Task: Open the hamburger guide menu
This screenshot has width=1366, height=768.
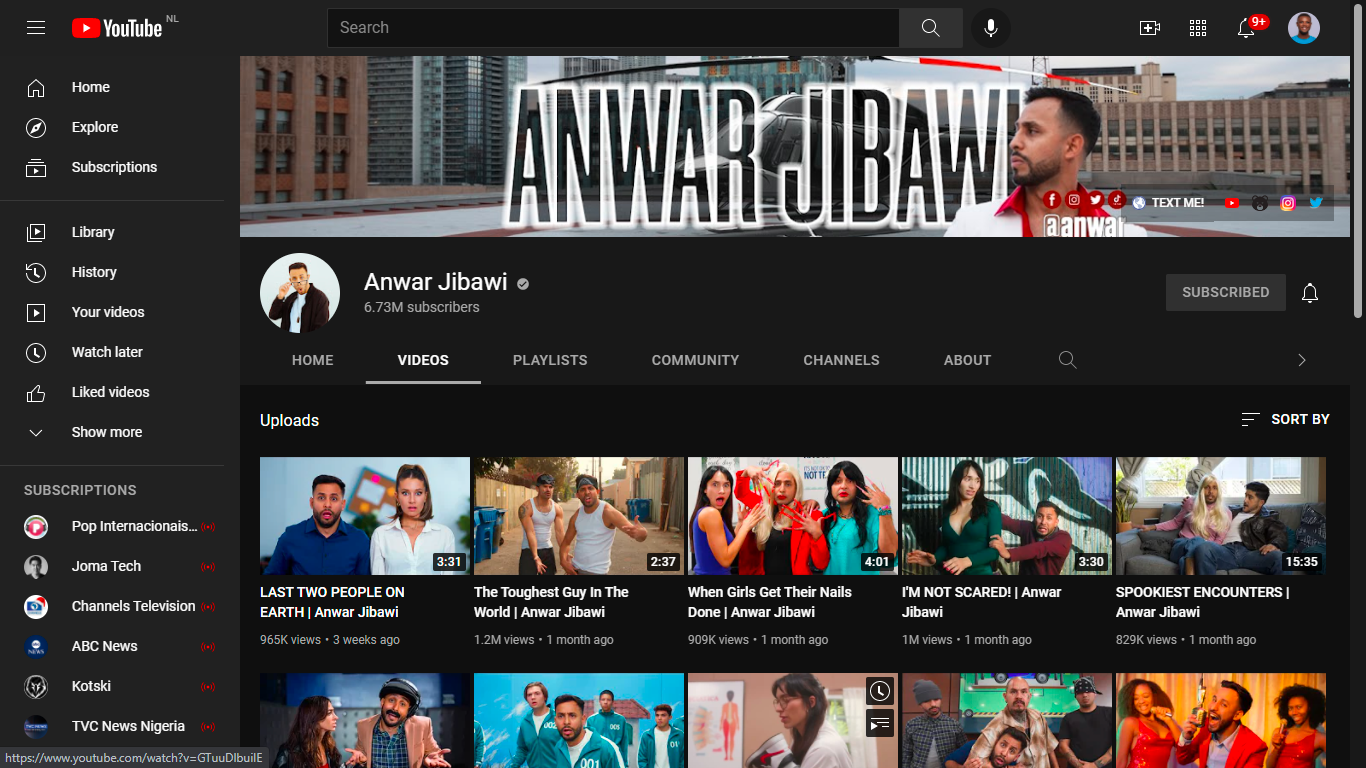Action: pos(36,28)
